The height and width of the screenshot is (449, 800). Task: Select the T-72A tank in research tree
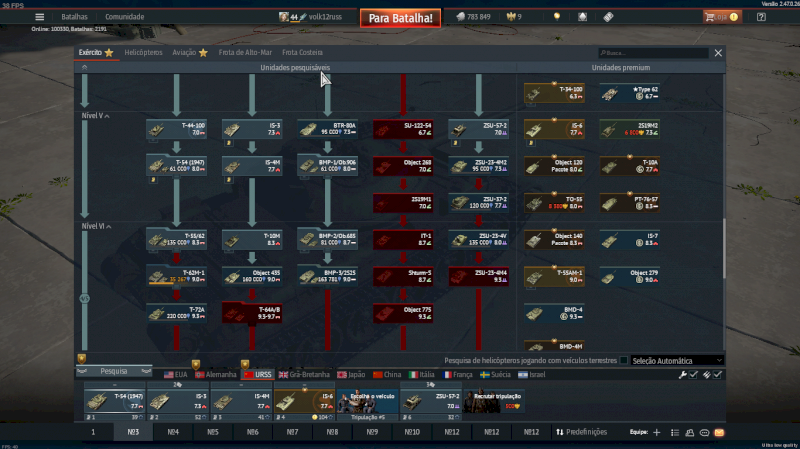tap(176, 313)
